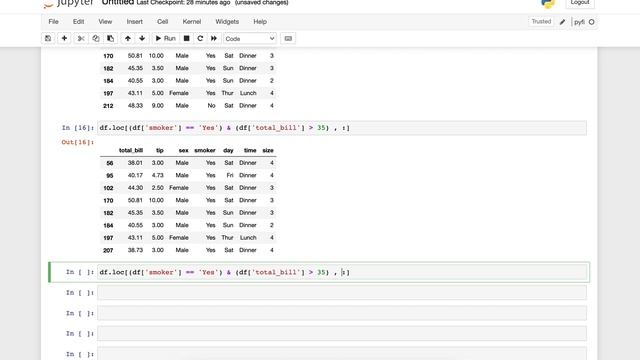Viewport: 640px width, 360px height.
Task: Click the Logout button
Action: (580, 2)
